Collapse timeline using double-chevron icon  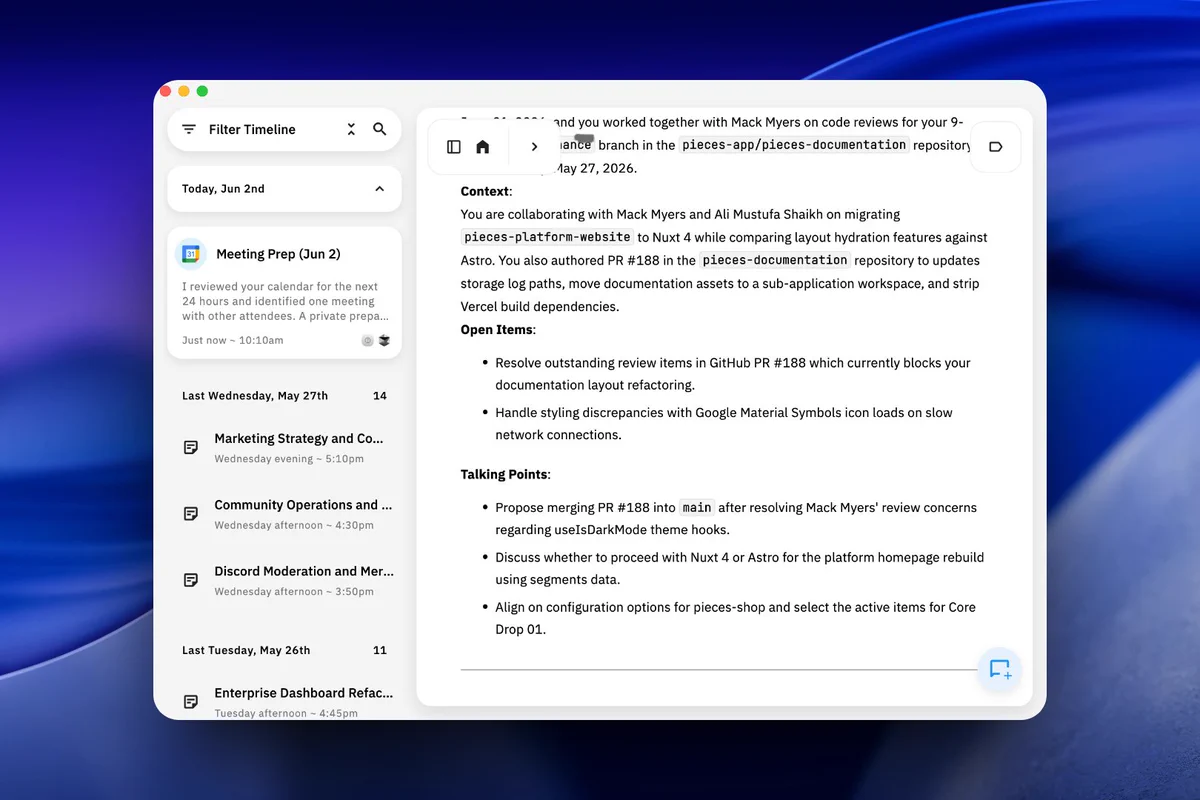coord(351,129)
